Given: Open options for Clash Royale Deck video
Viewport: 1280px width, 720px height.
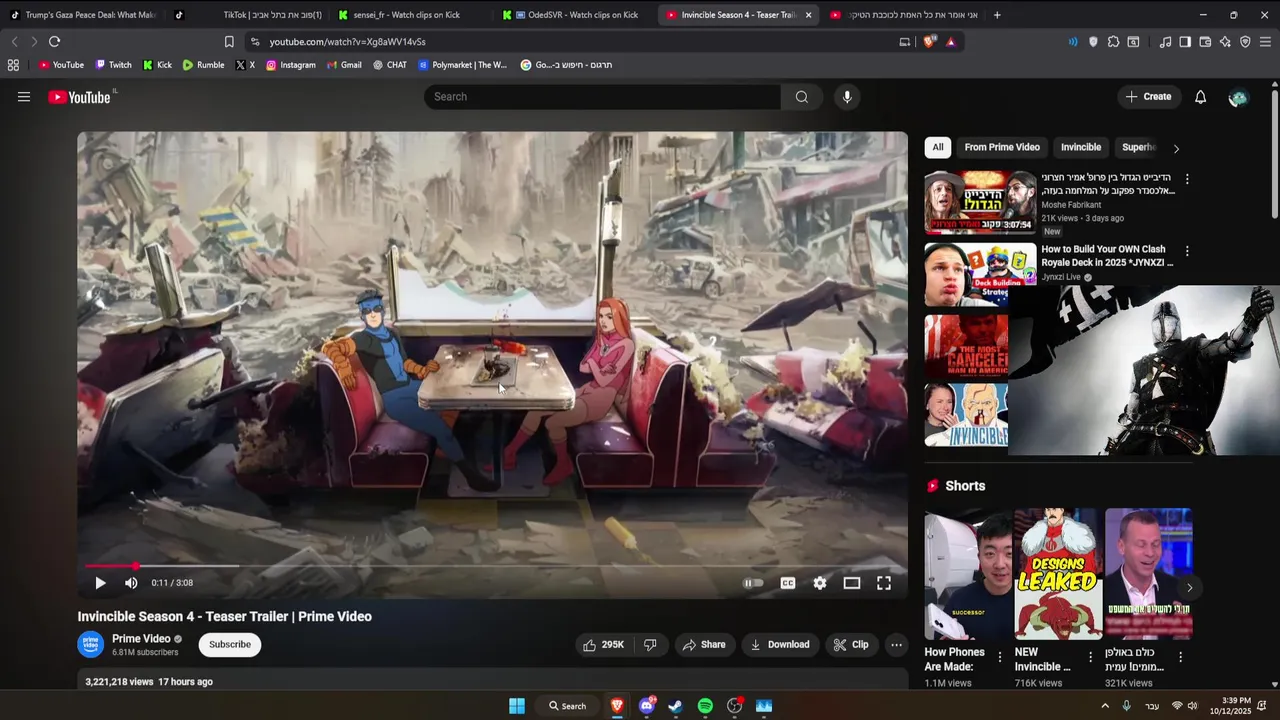Looking at the screenshot, I should coord(1187,251).
